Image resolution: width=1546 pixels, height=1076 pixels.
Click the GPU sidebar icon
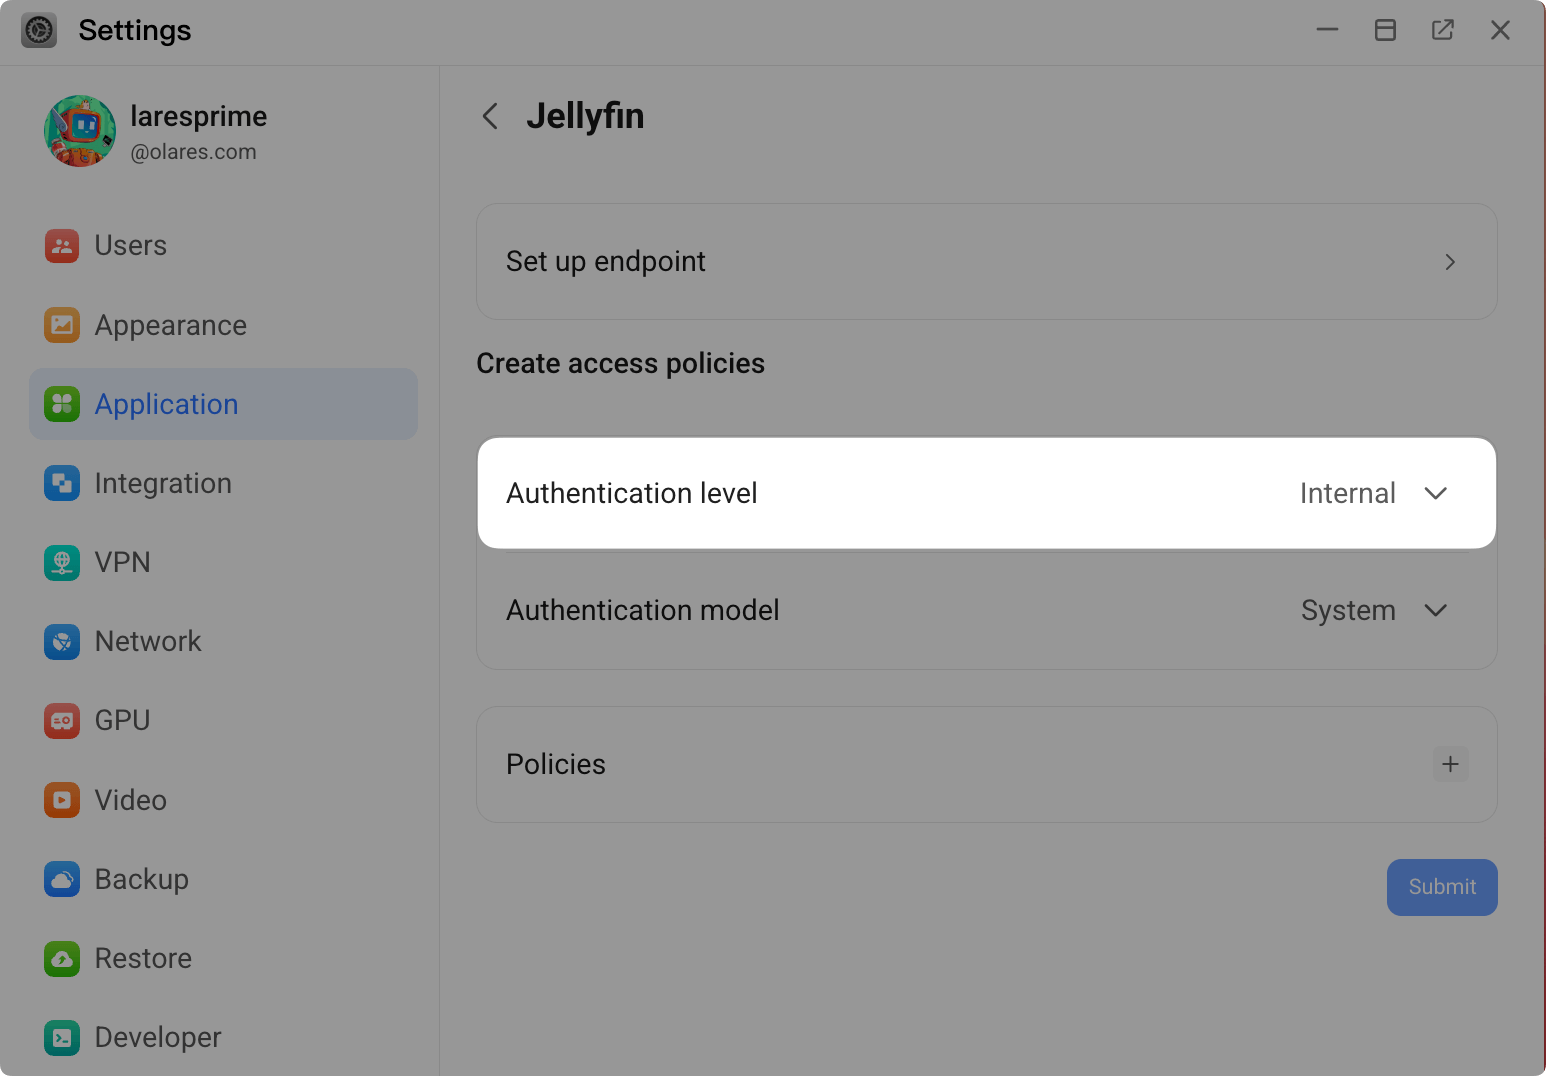62,720
